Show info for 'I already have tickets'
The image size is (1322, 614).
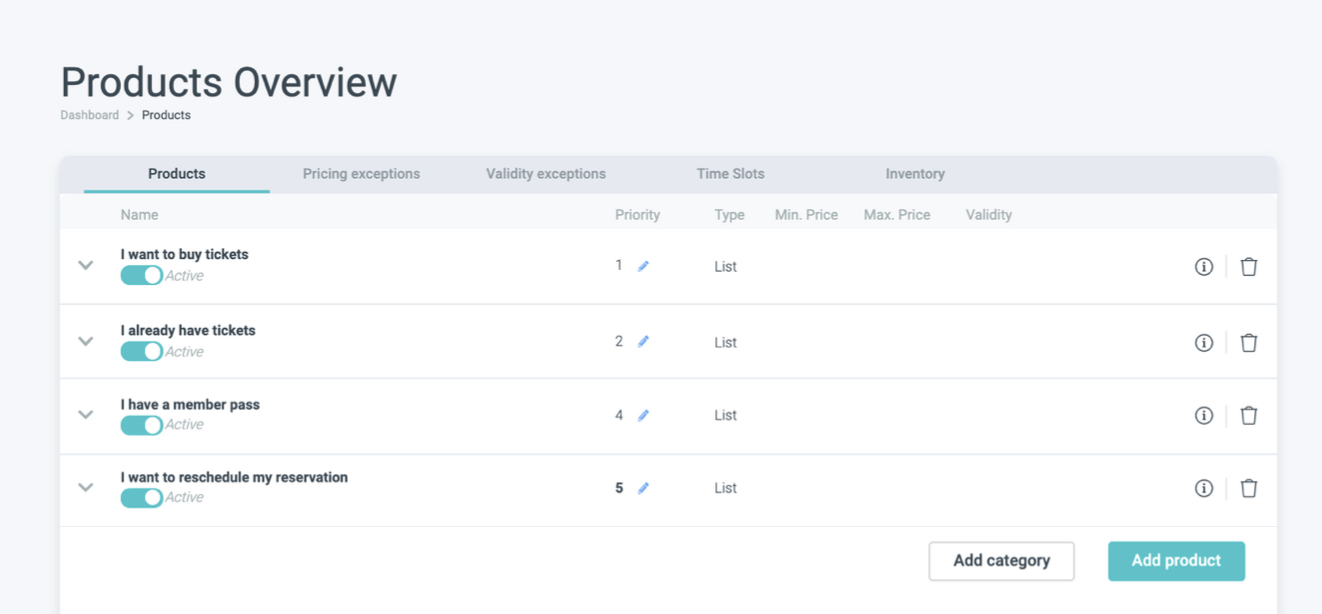1204,343
